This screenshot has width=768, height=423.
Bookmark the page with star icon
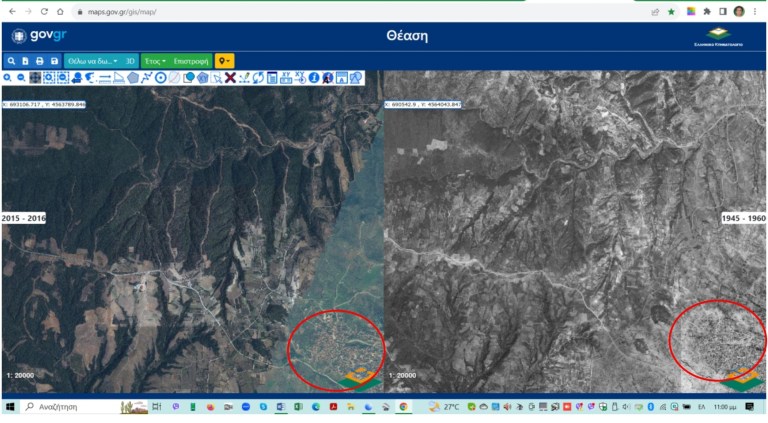(671, 11)
